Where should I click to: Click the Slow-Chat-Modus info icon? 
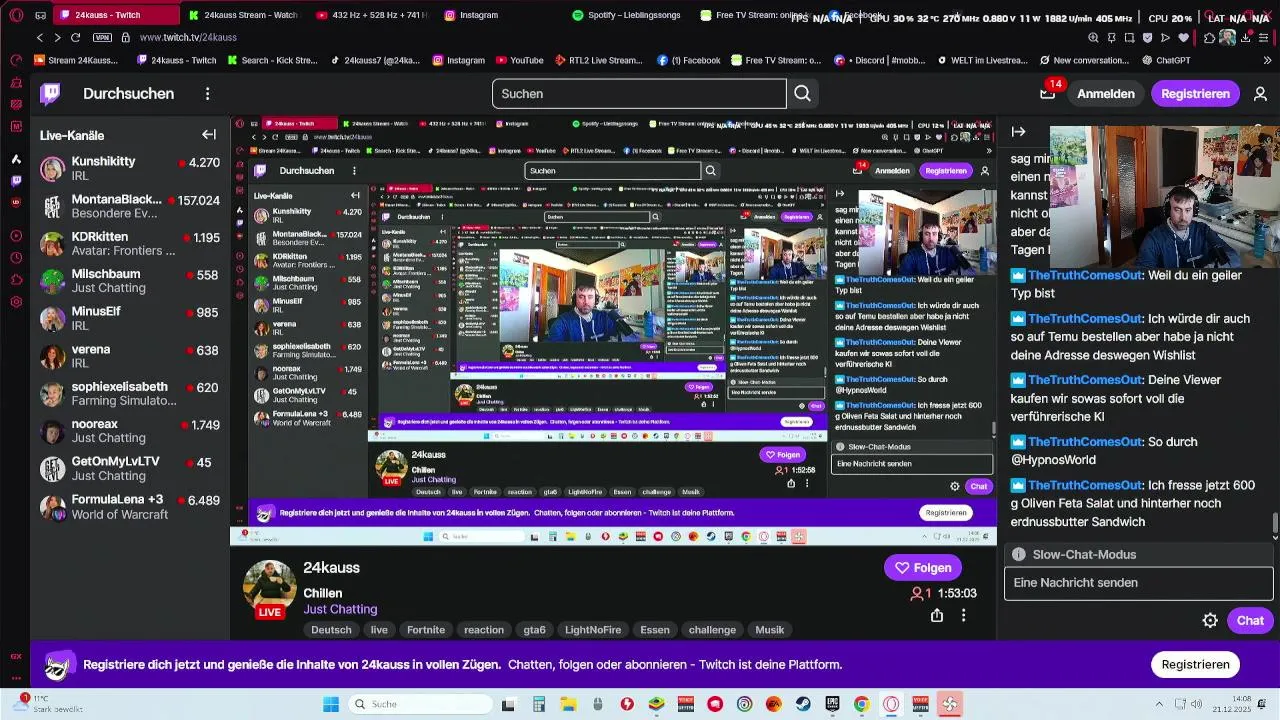1018,554
